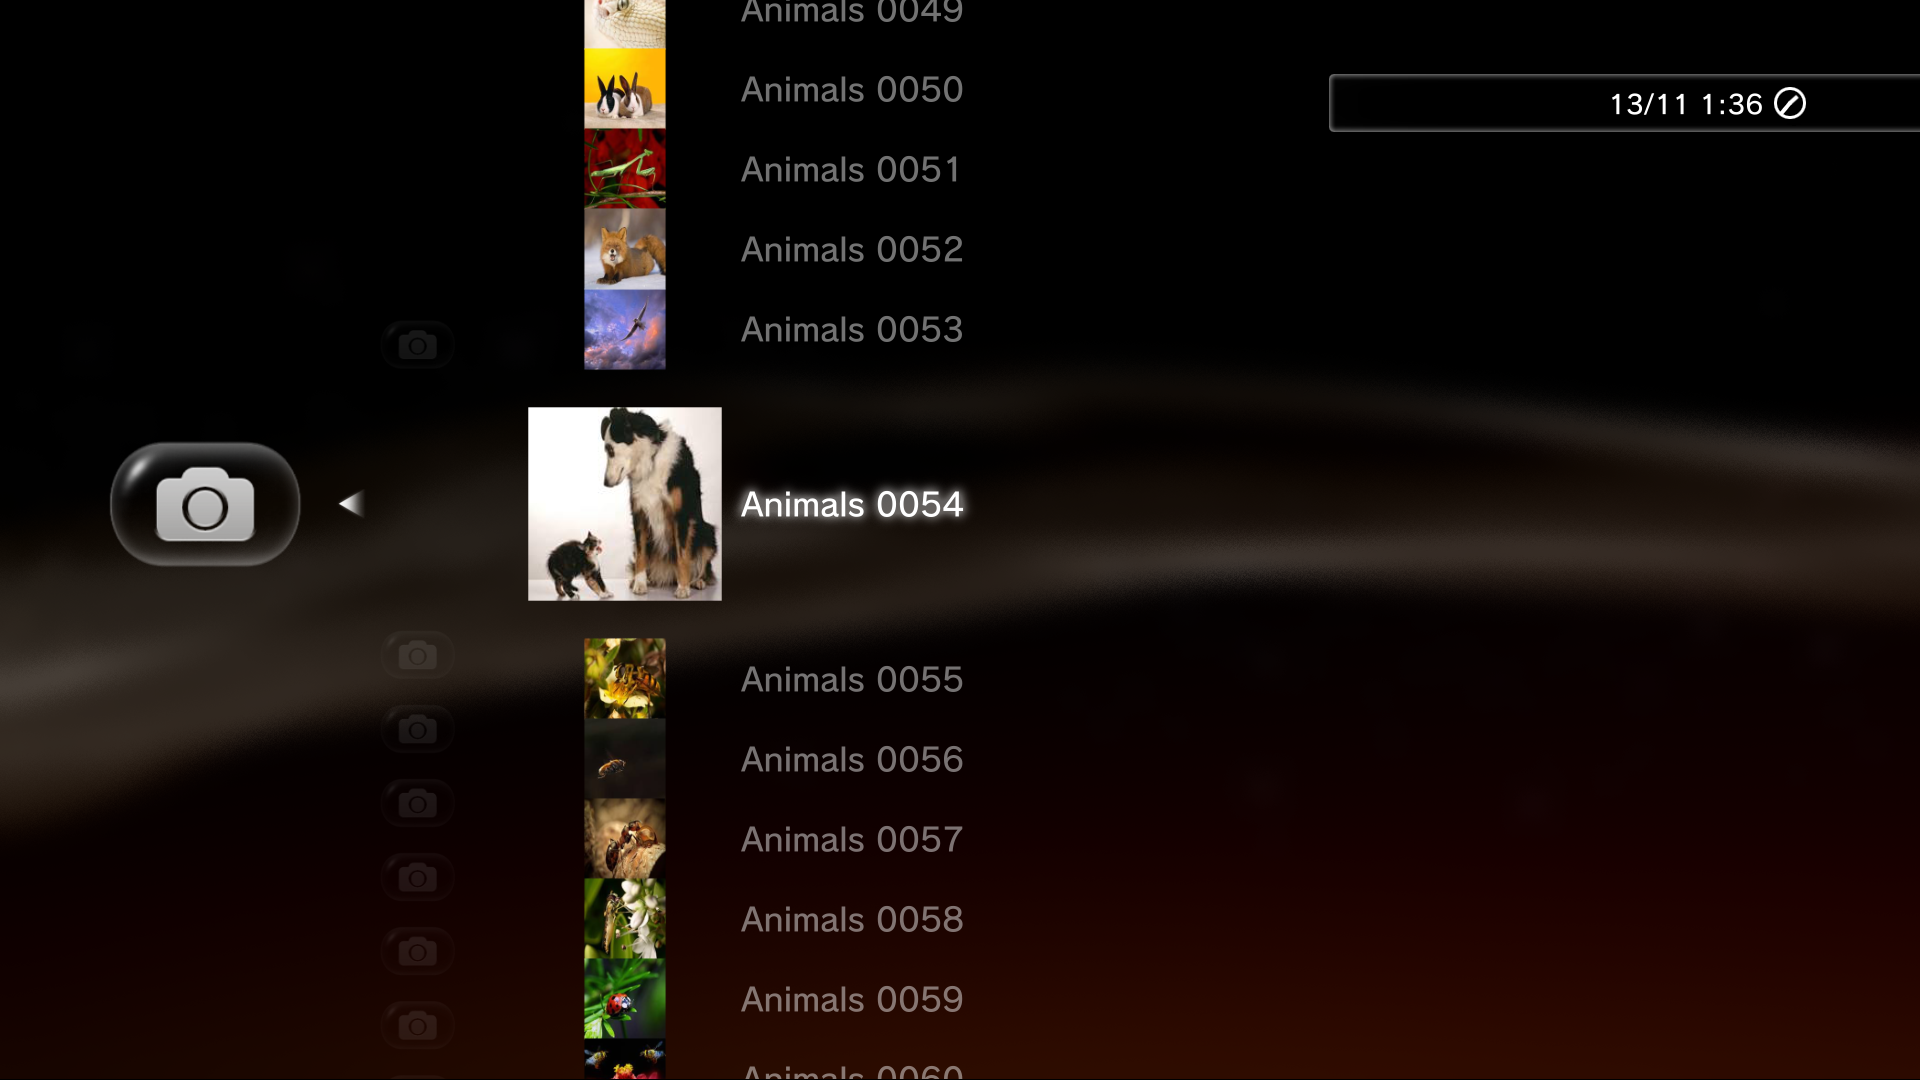Select the Animals 0050 rabbits thumbnail
This screenshot has height=1080, width=1920.
pyautogui.click(x=625, y=89)
